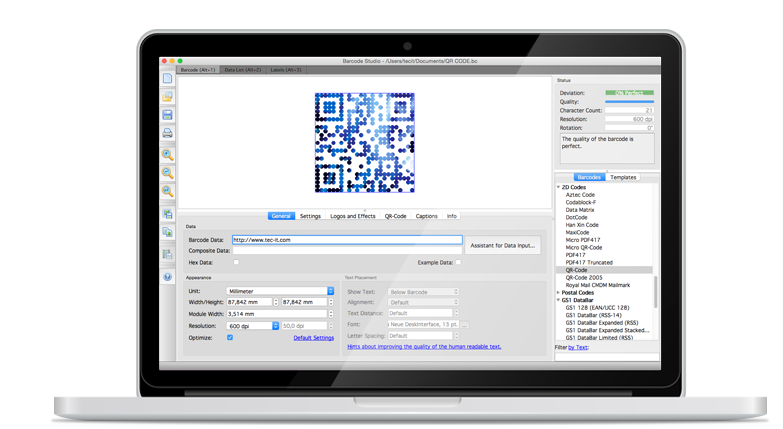Image resolution: width=783 pixels, height=429 pixels.
Task: Click the Assistant for Data Input button
Action: pos(502,245)
